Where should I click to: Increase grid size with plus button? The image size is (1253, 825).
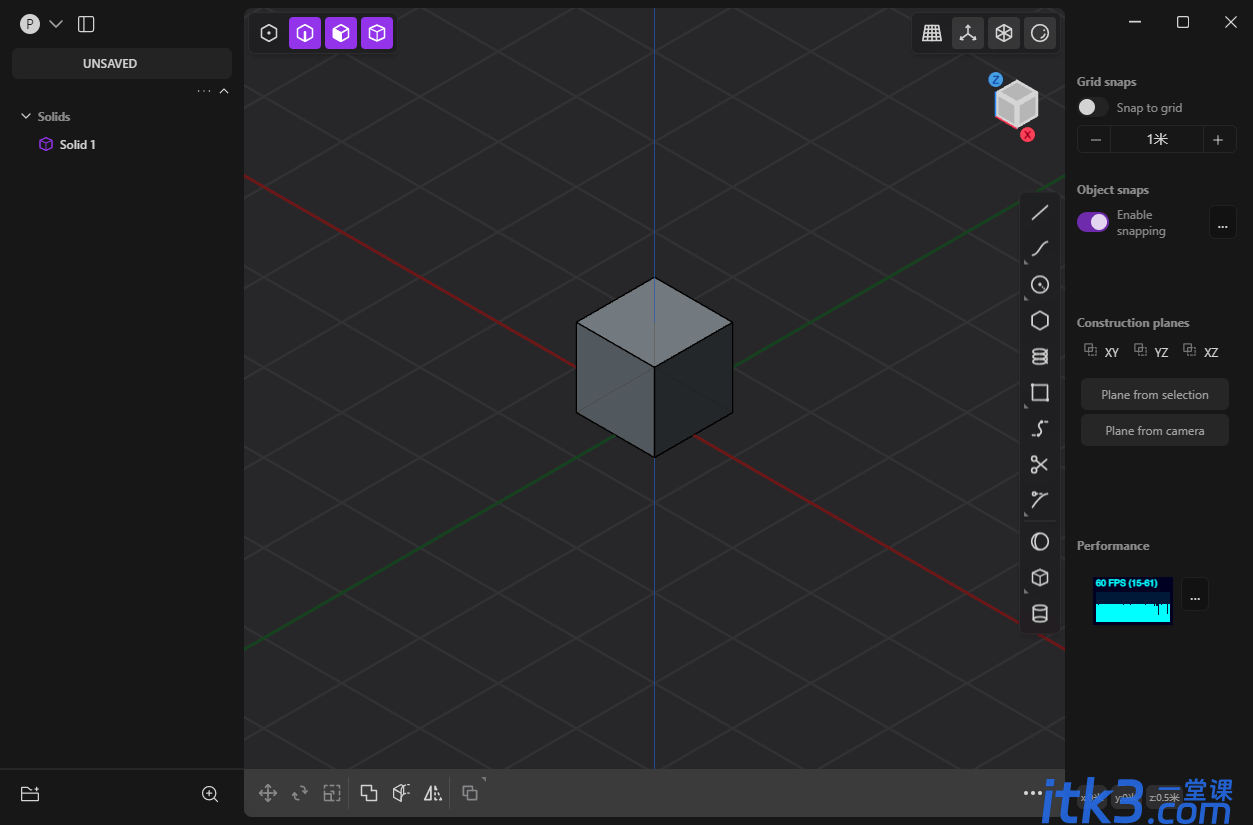click(1218, 140)
